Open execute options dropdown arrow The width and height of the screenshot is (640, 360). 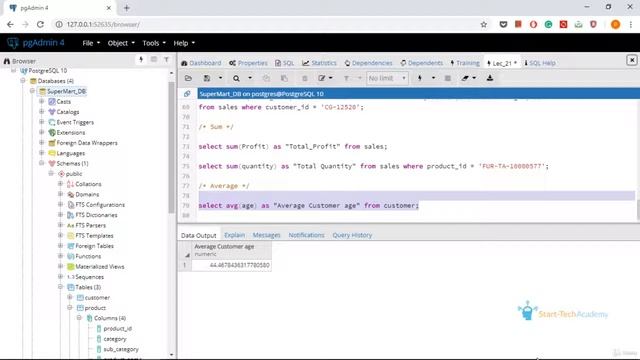[433, 78]
